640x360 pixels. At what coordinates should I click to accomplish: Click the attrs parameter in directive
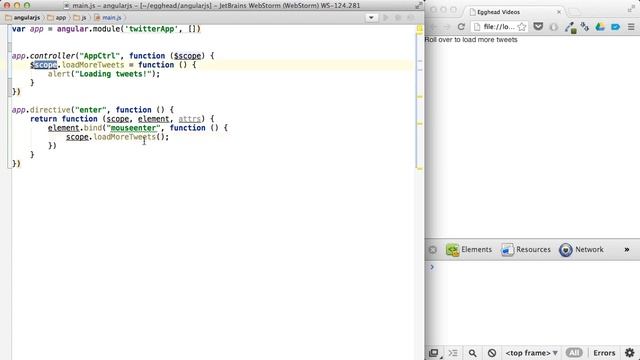(x=190, y=119)
